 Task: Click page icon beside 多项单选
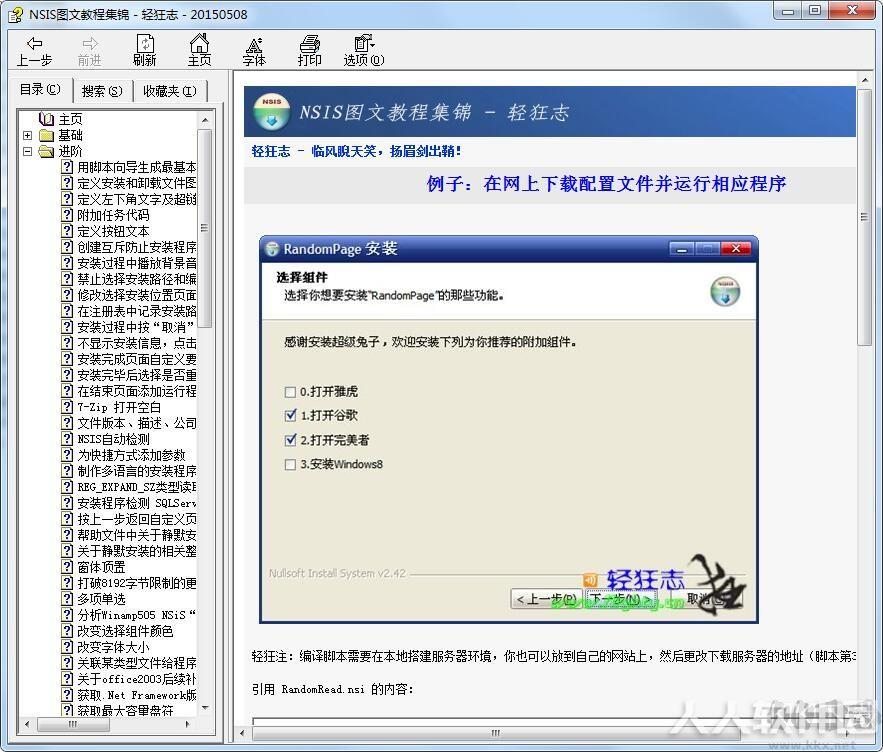(68, 599)
